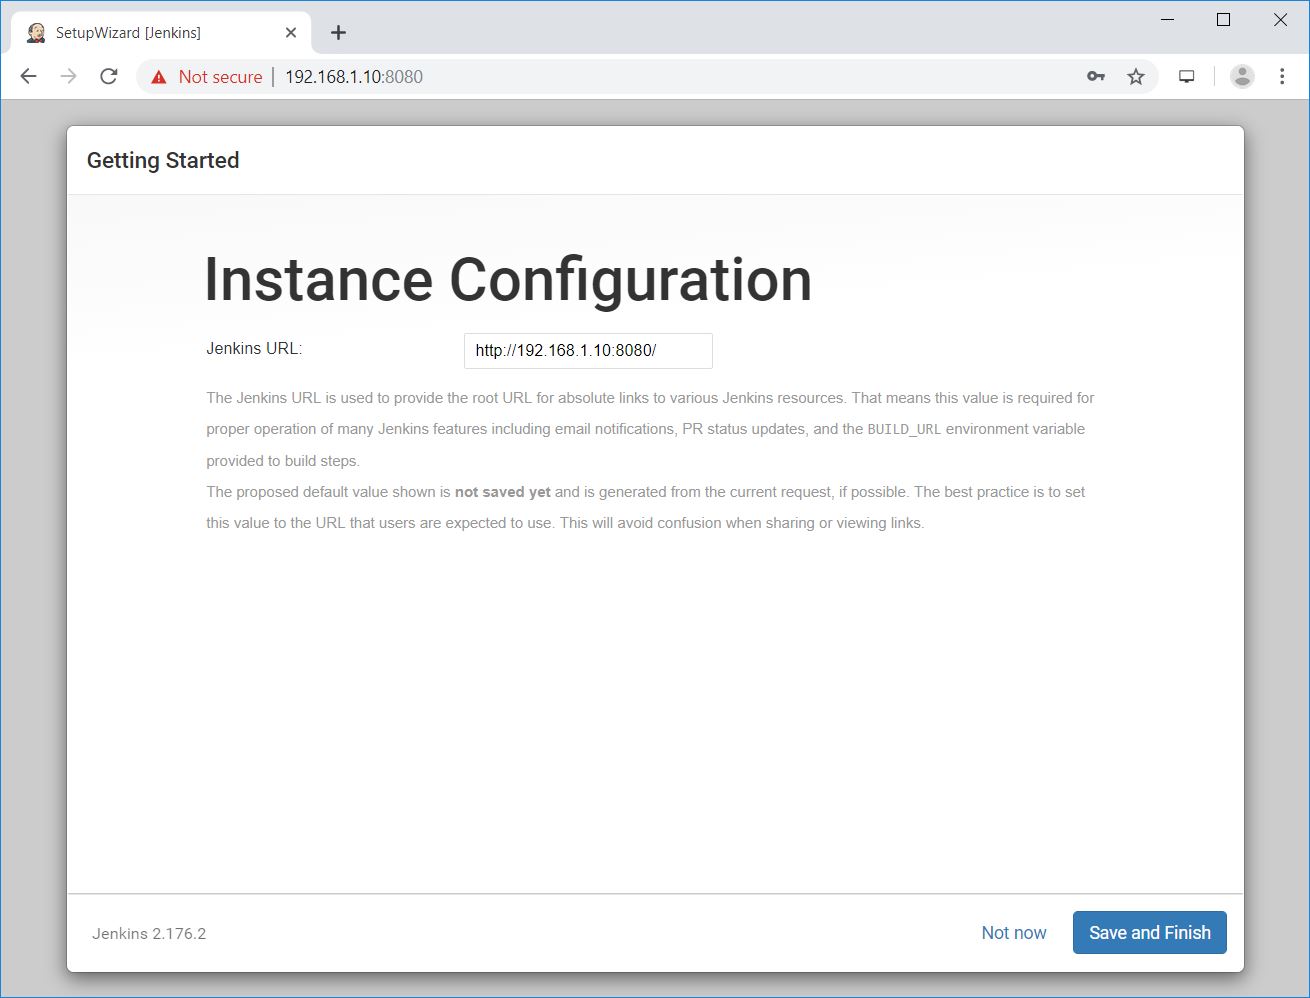Minimize the Chrome window
Viewport: 1310px width, 998px height.
click(1167, 20)
